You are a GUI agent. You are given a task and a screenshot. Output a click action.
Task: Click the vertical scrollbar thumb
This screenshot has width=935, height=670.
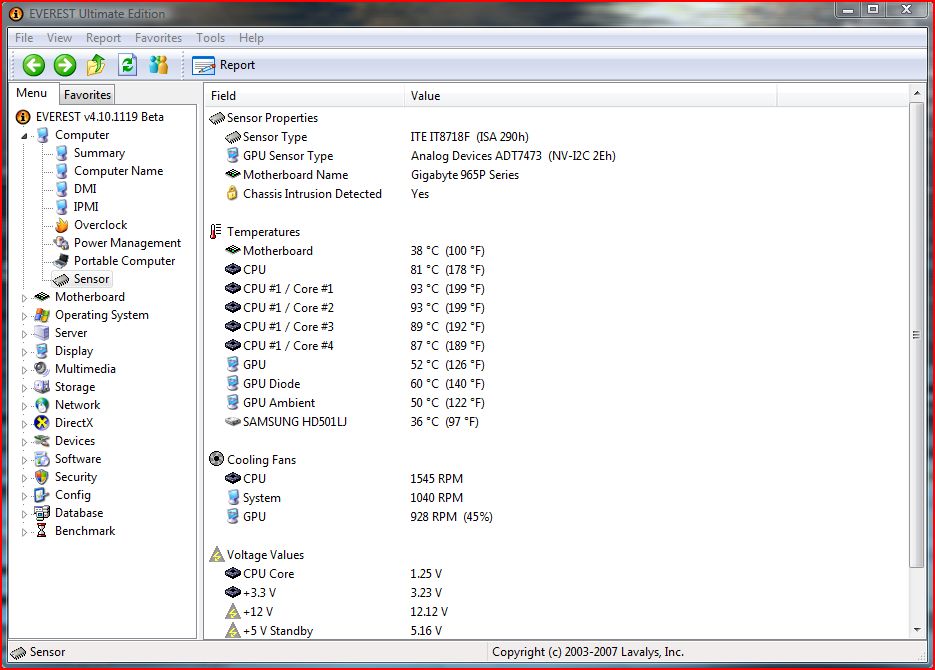(917, 334)
